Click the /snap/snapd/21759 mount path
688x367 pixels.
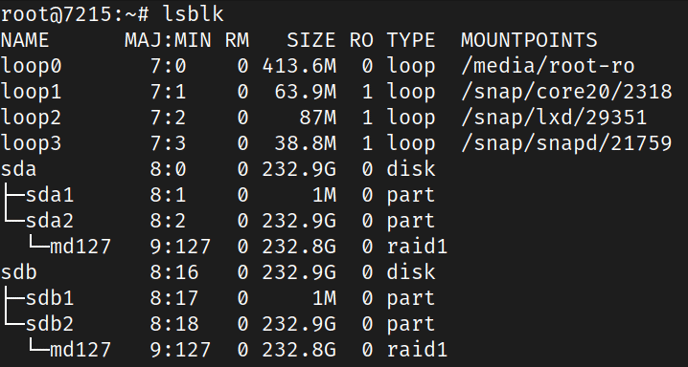click(x=566, y=144)
